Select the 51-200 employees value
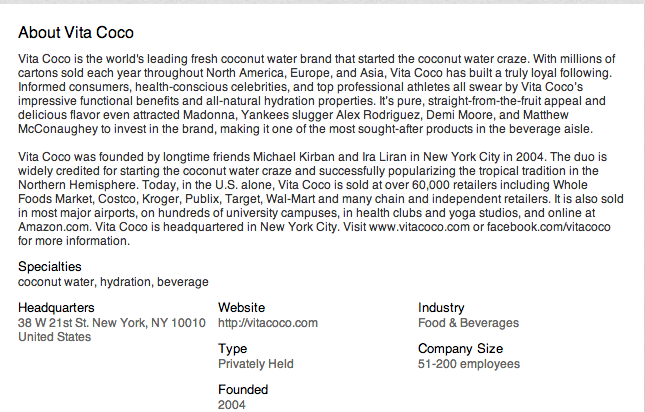Screen dimensions: 645x412 [469, 364]
